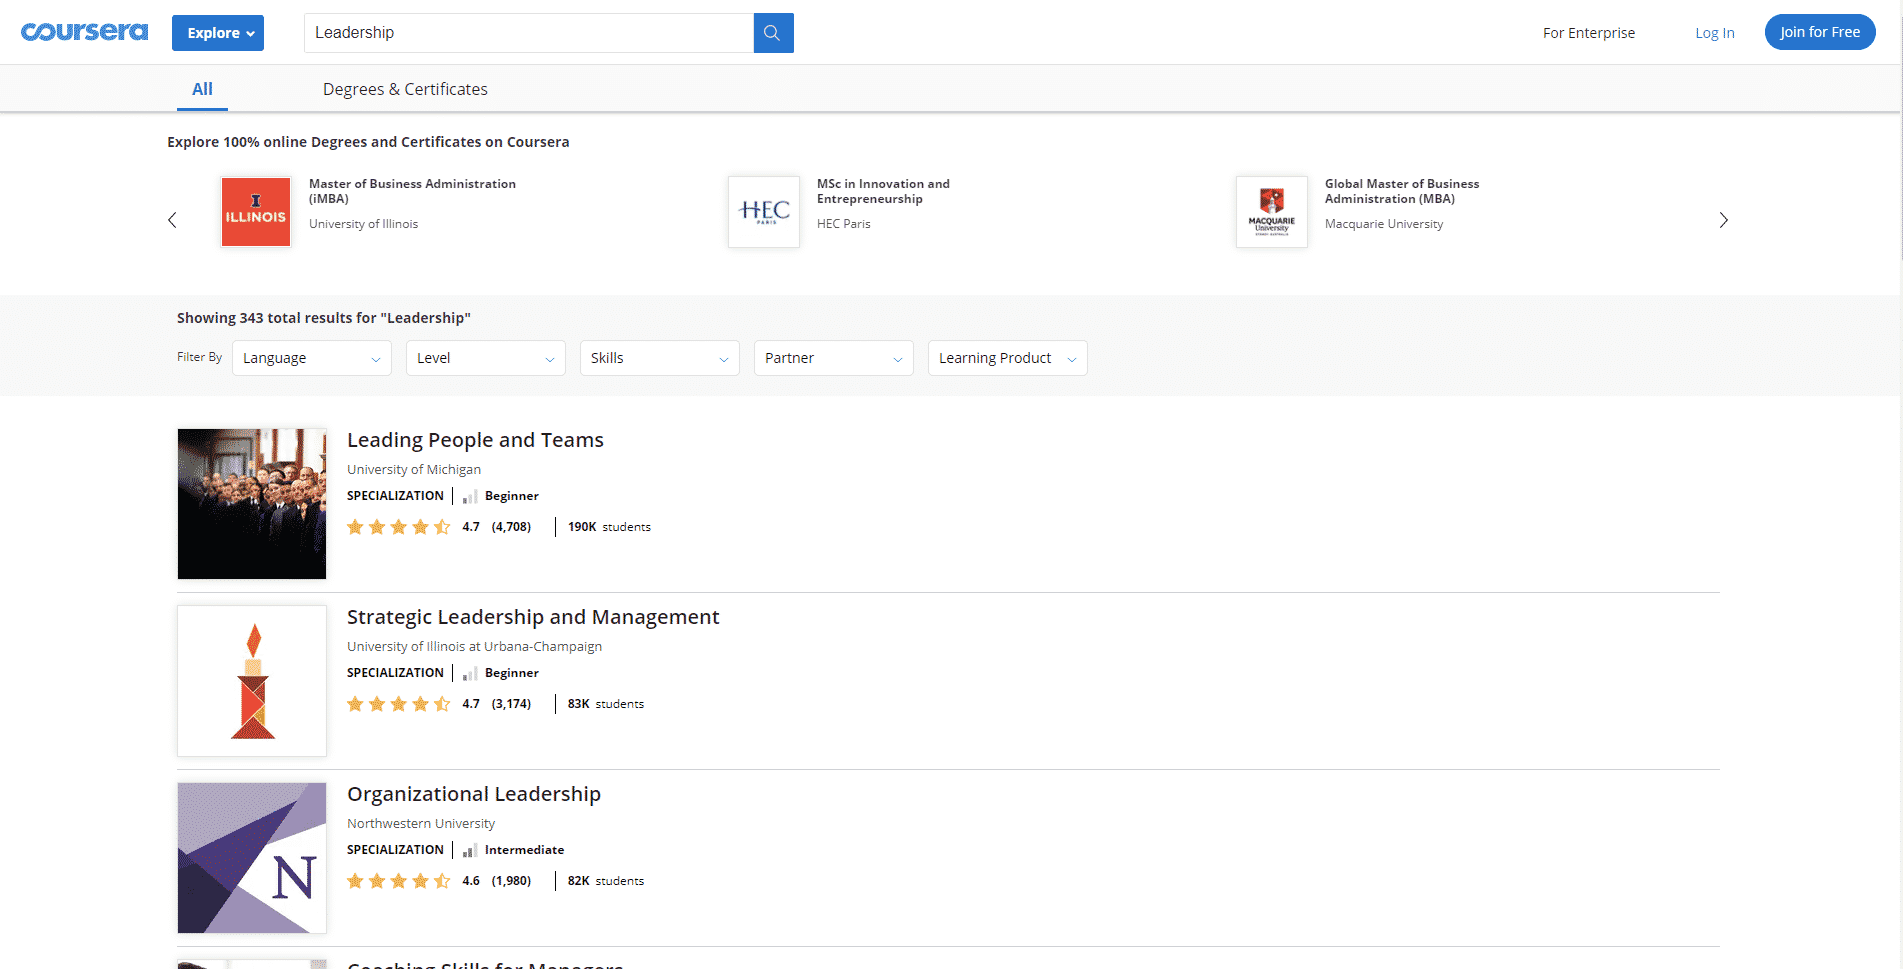Viewport: 1903px width, 969px height.
Task: Open the Skills filter dropdown
Action: point(659,358)
